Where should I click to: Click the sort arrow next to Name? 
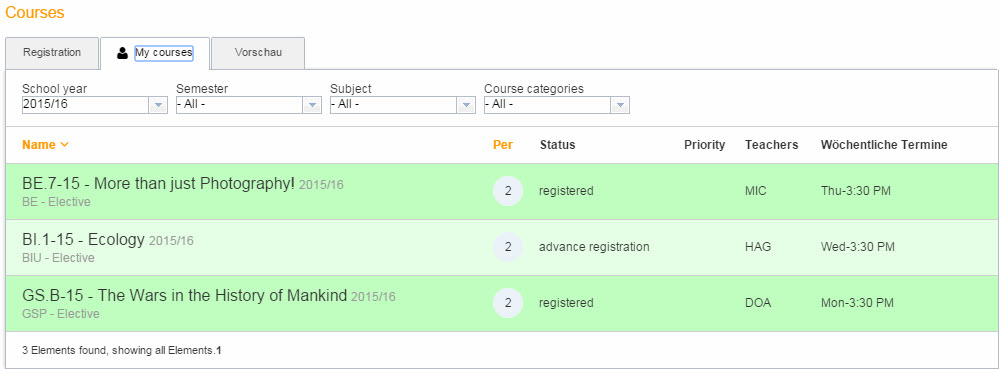pyautogui.click(x=64, y=145)
